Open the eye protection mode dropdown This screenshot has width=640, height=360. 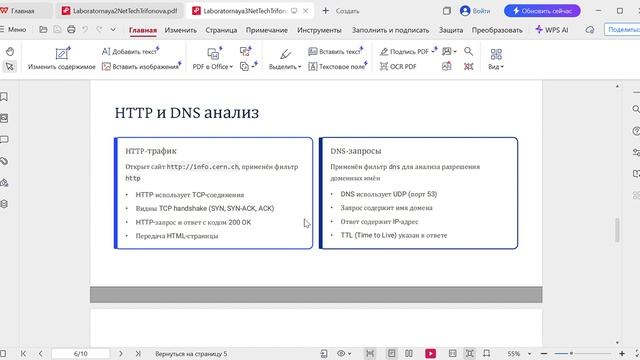pyautogui.click(x=343, y=353)
